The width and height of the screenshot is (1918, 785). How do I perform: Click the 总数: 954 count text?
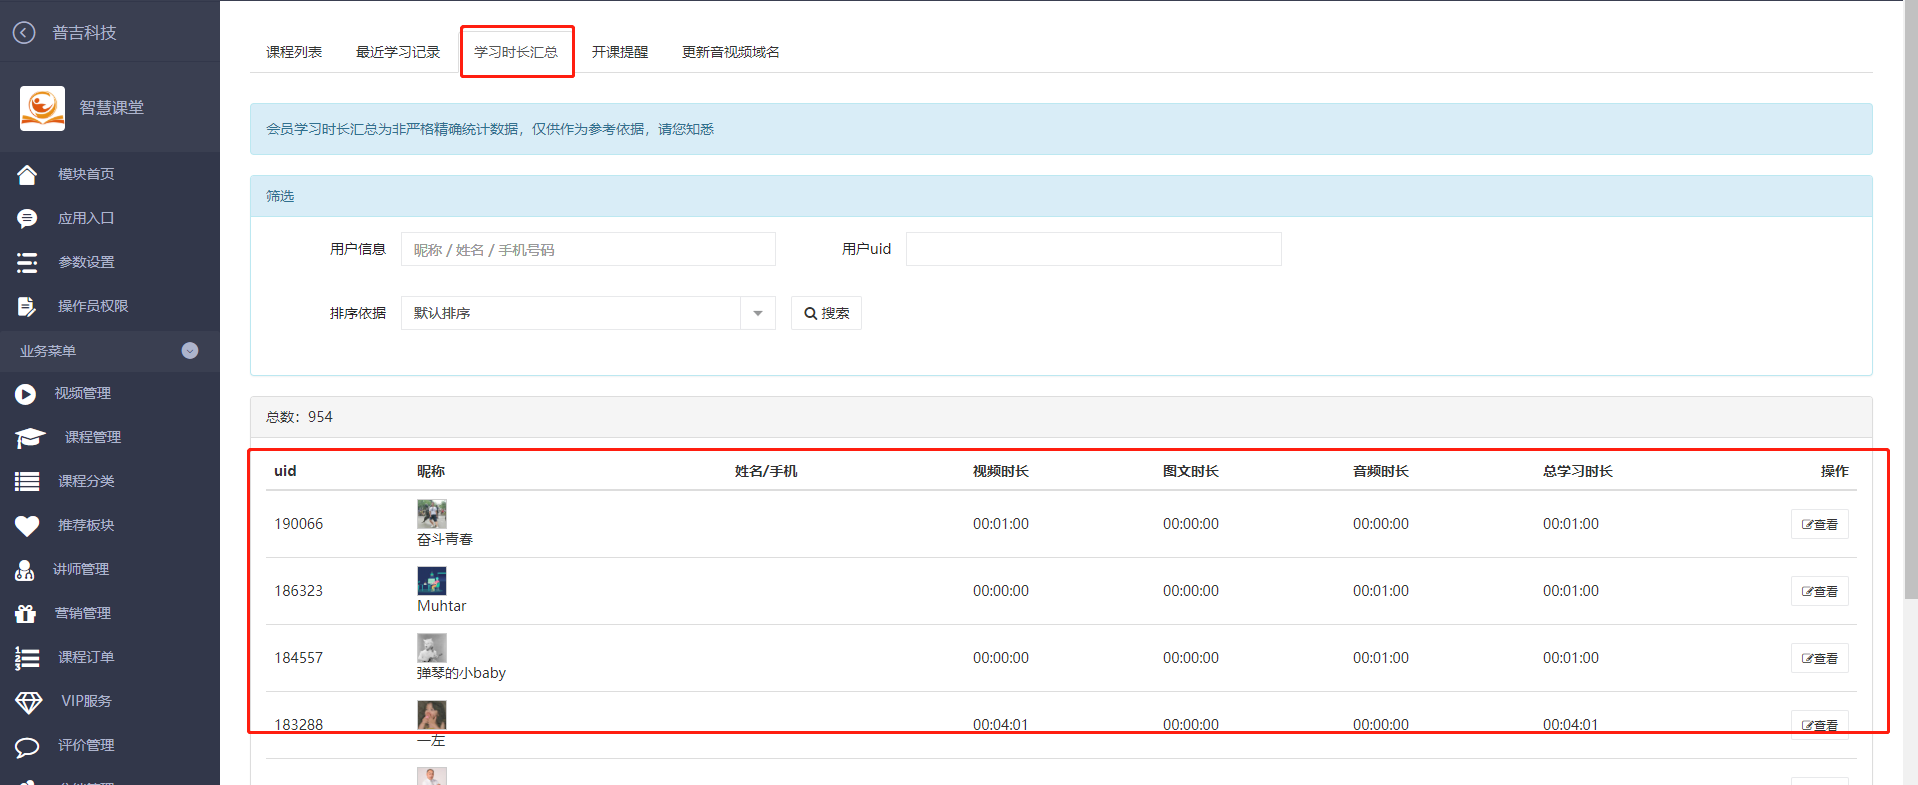tap(299, 418)
